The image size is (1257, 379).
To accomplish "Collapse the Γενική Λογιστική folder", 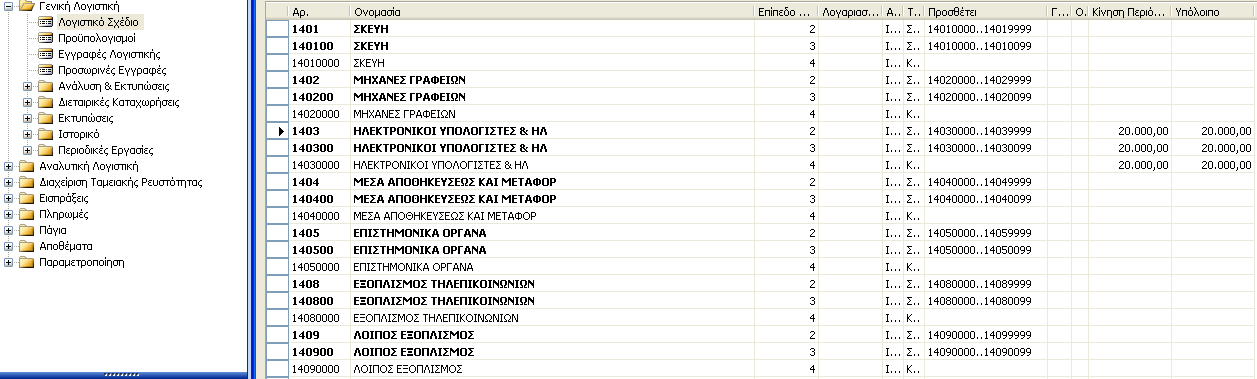I will (9, 6).
